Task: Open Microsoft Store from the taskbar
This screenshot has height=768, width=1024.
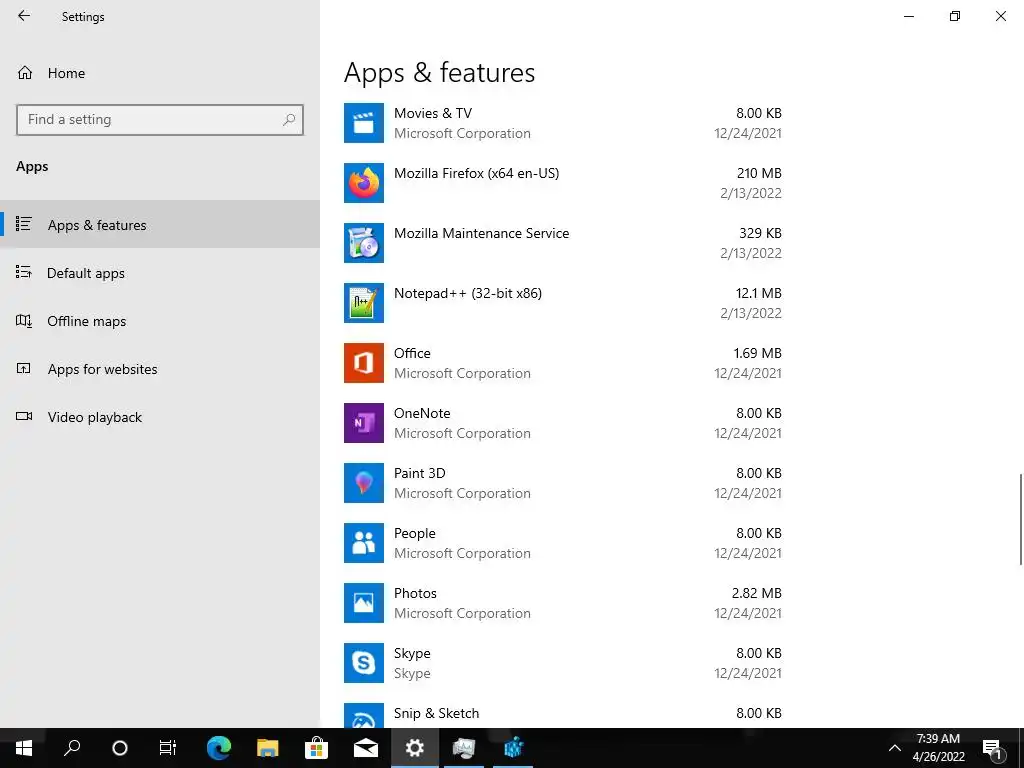Action: click(317, 748)
